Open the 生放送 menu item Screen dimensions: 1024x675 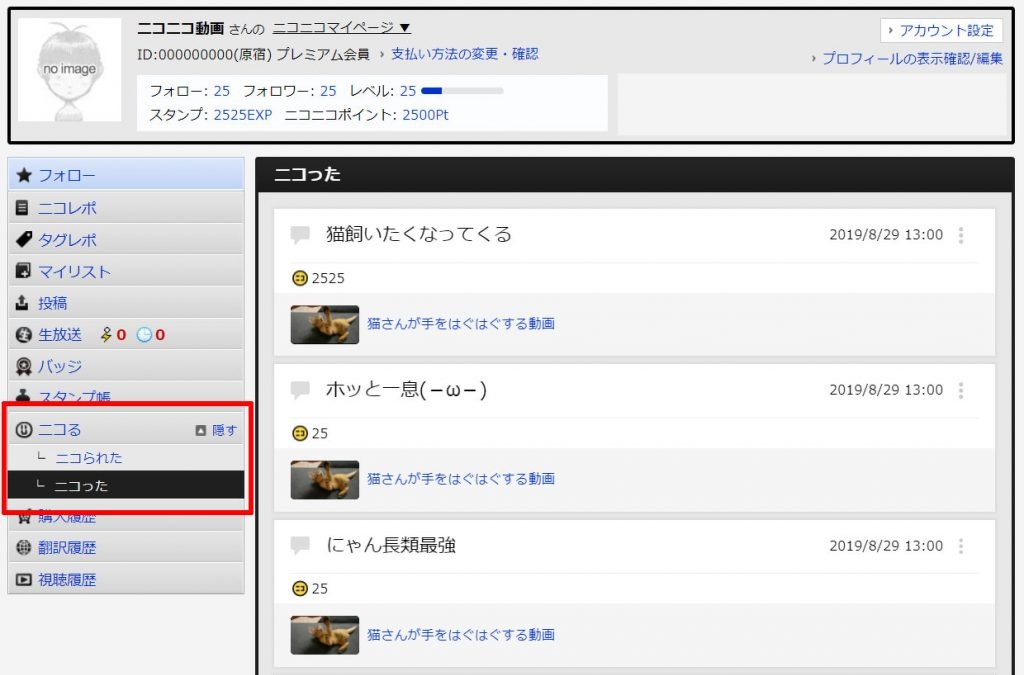click(59, 335)
